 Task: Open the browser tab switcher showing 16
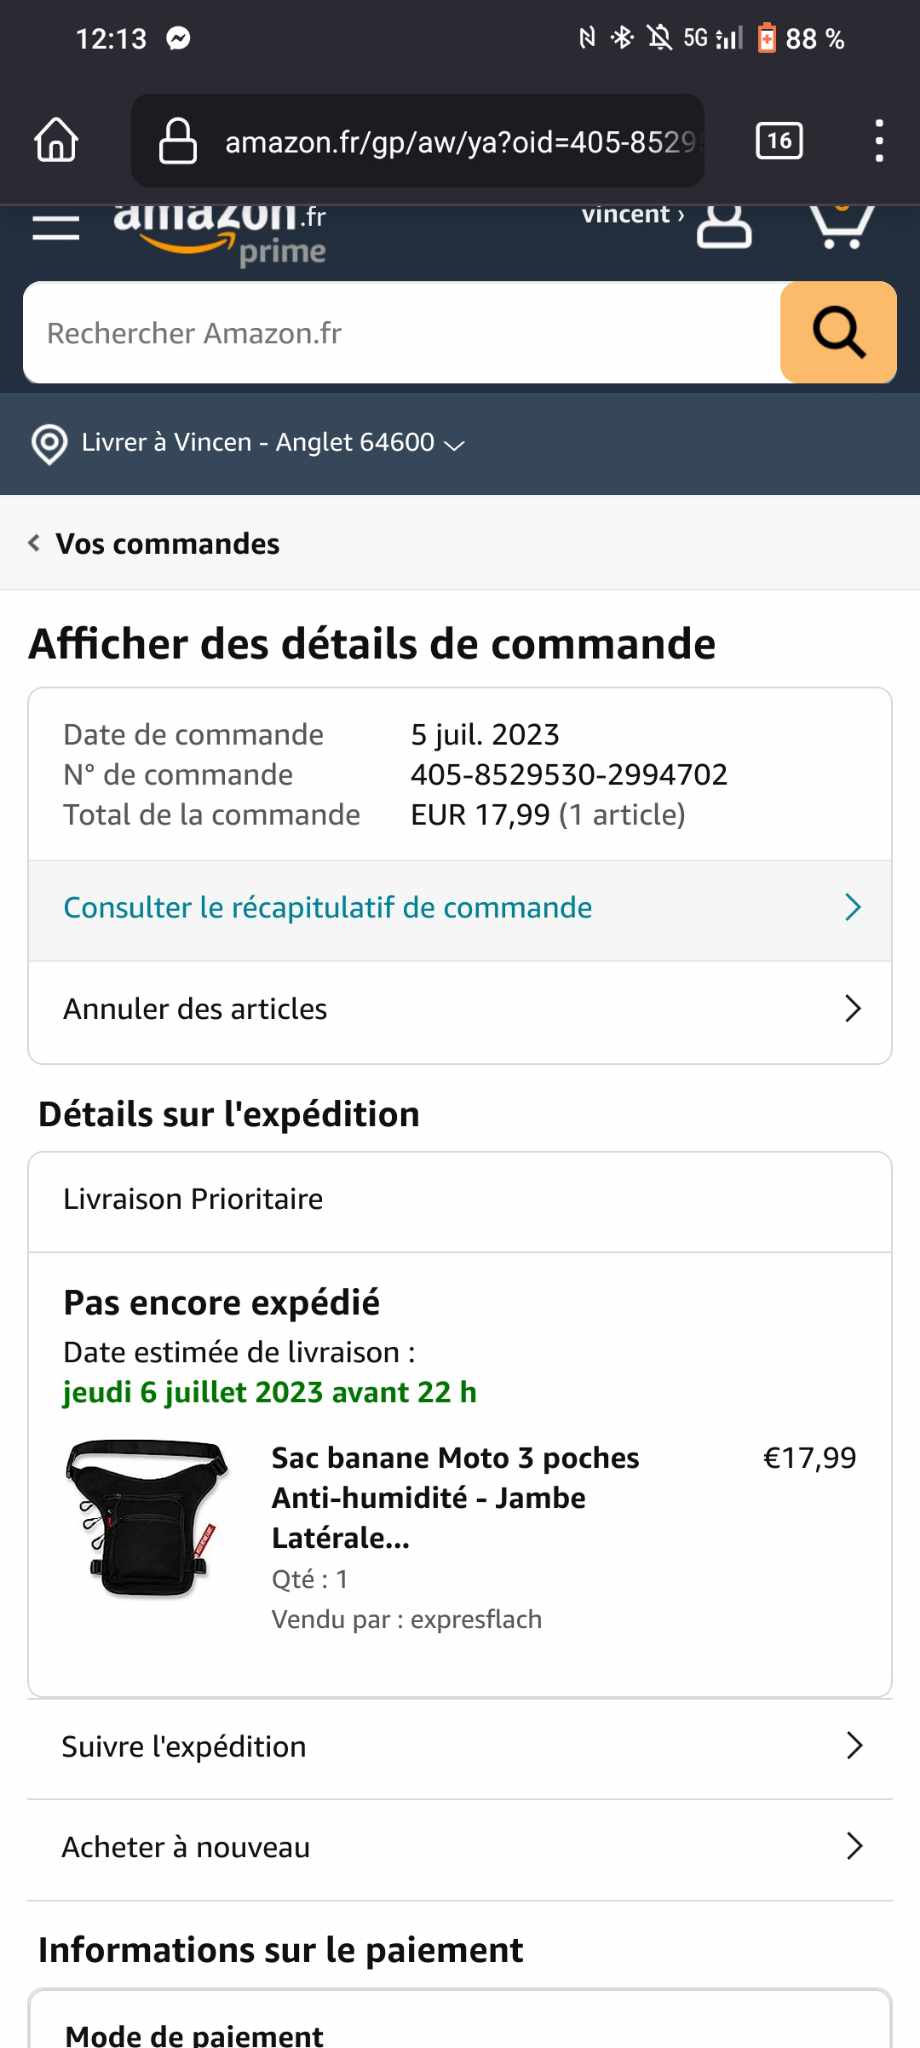(779, 141)
